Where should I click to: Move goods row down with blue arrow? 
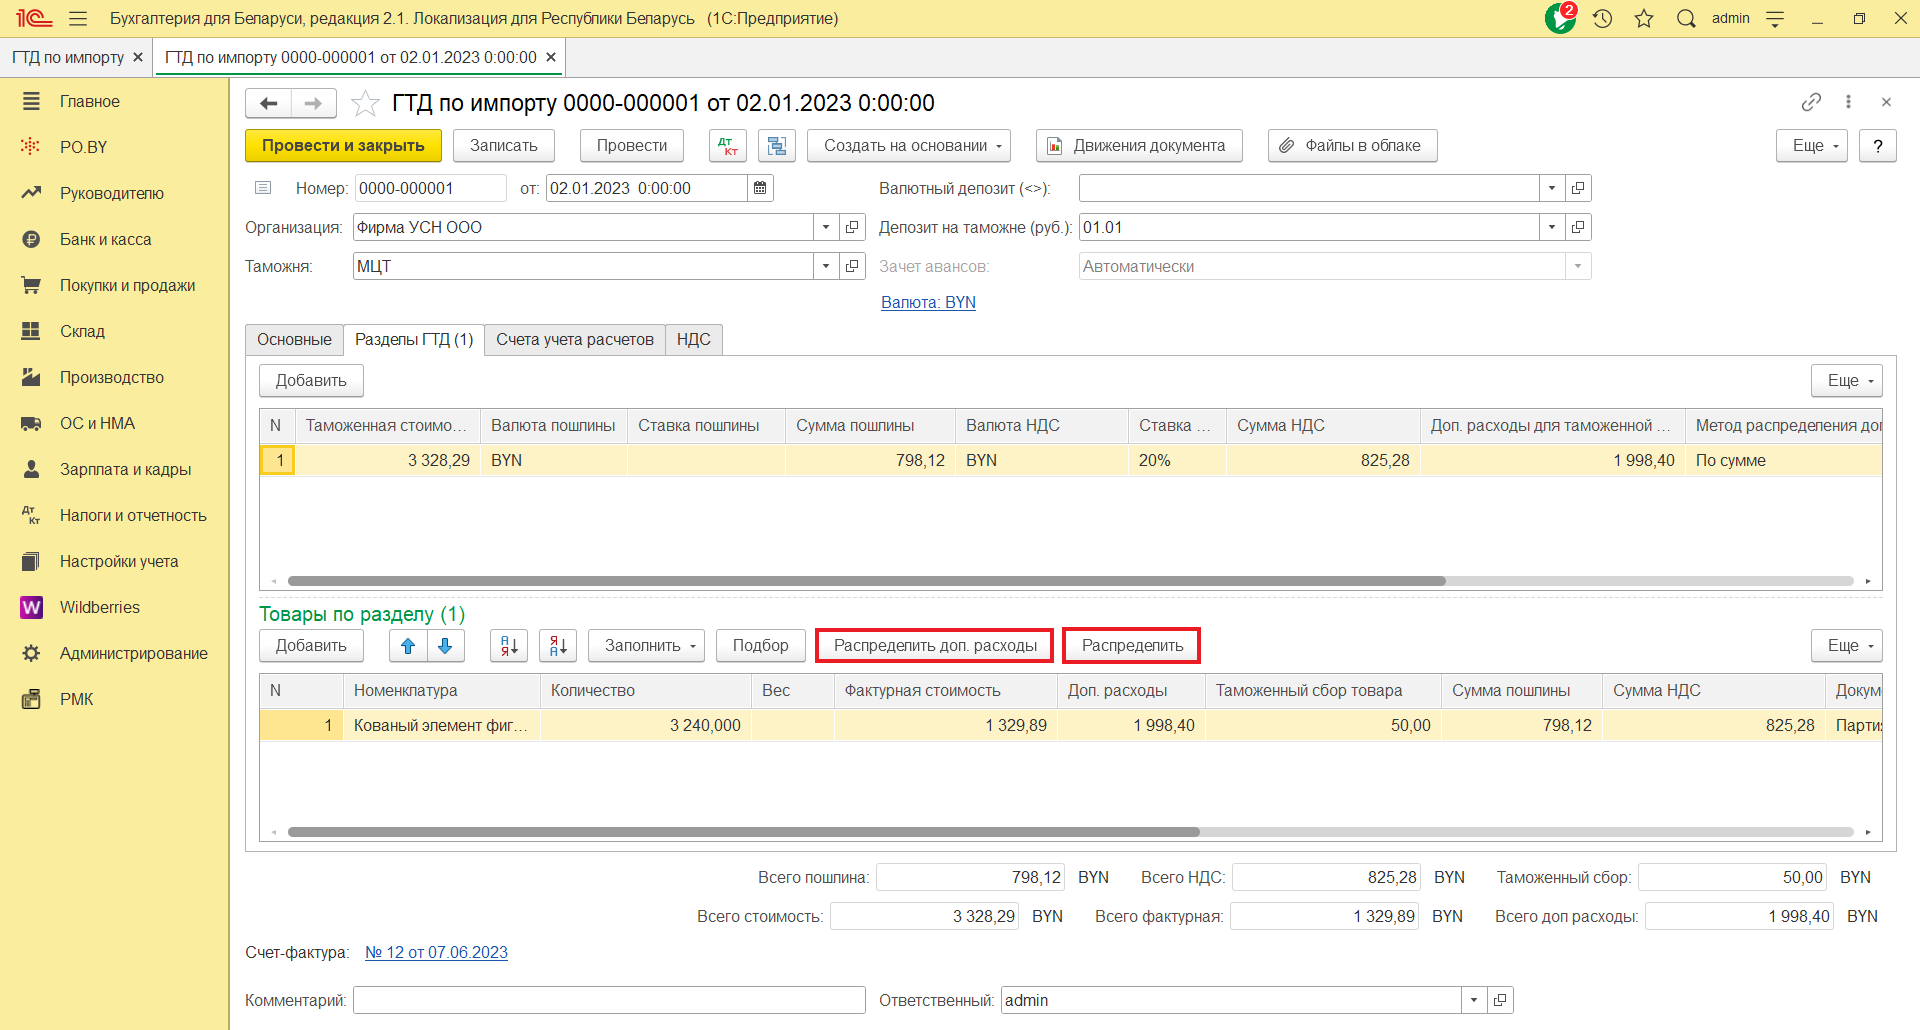click(x=446, y=646)
